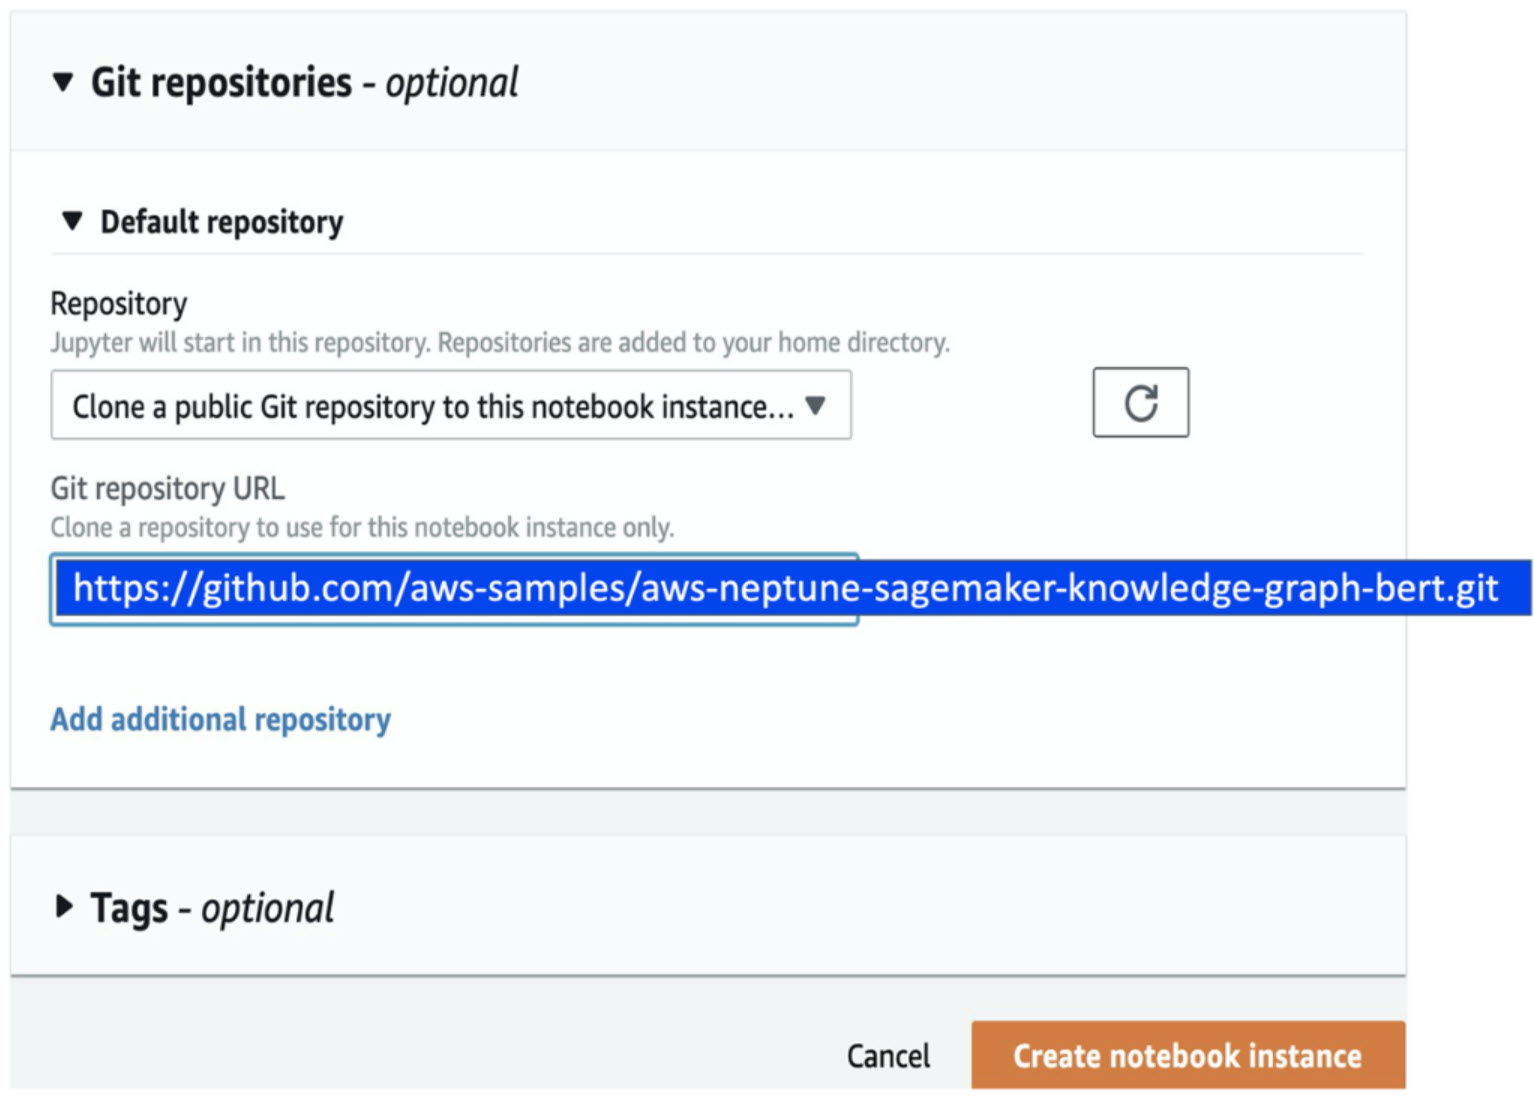Click the Git repositories optional heading
This screenshot has height=1096, width=1534.
[304, 83]
